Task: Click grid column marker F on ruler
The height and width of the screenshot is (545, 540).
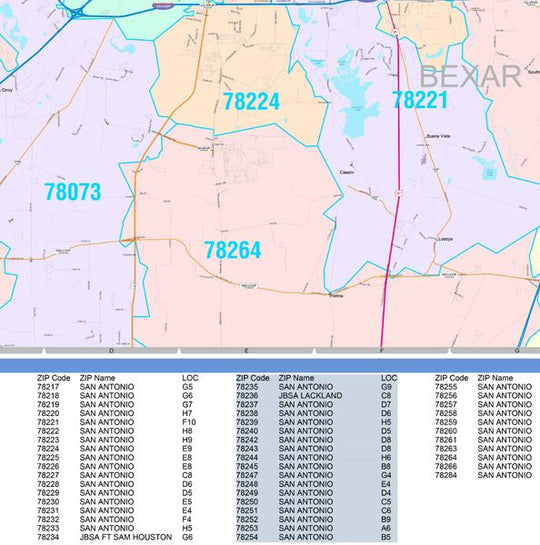Action: pos(382,351)
